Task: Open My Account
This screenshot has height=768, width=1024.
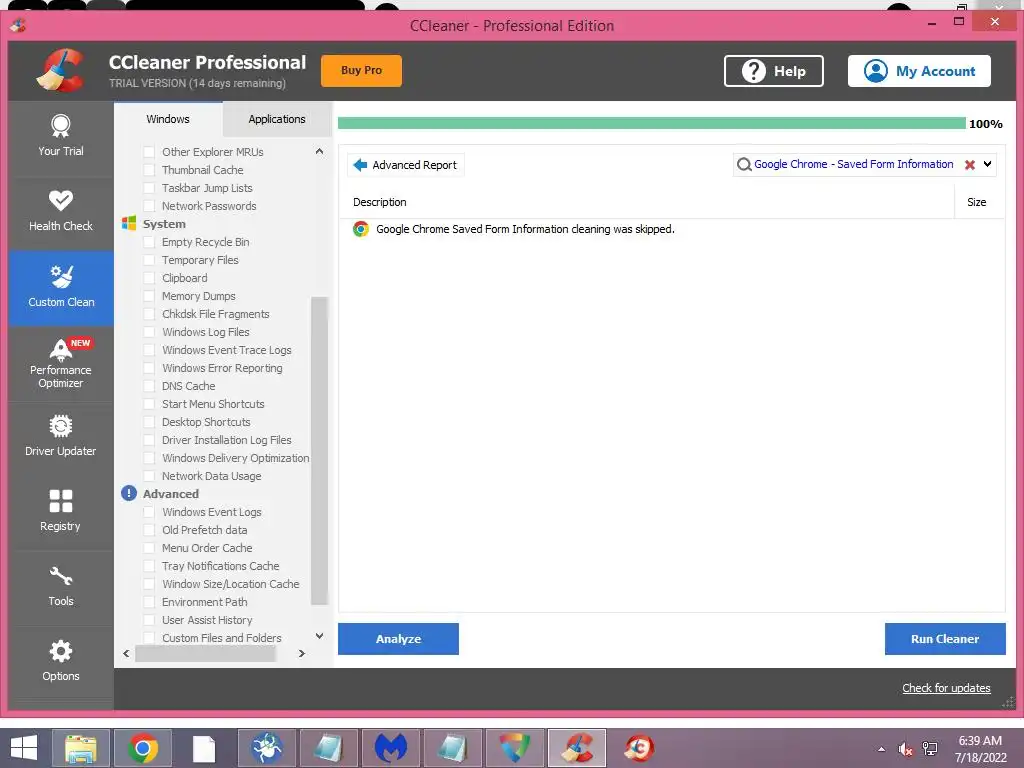Action: pos(919,71)
